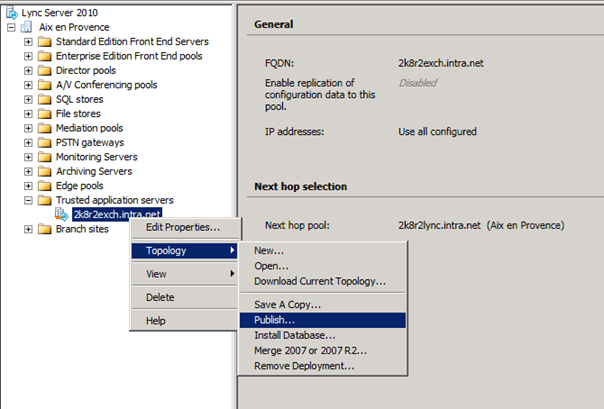Click the PSTN gateways folder icon
Screen dimensions: 604x409
pyautogui.click(x=45, y=143)
